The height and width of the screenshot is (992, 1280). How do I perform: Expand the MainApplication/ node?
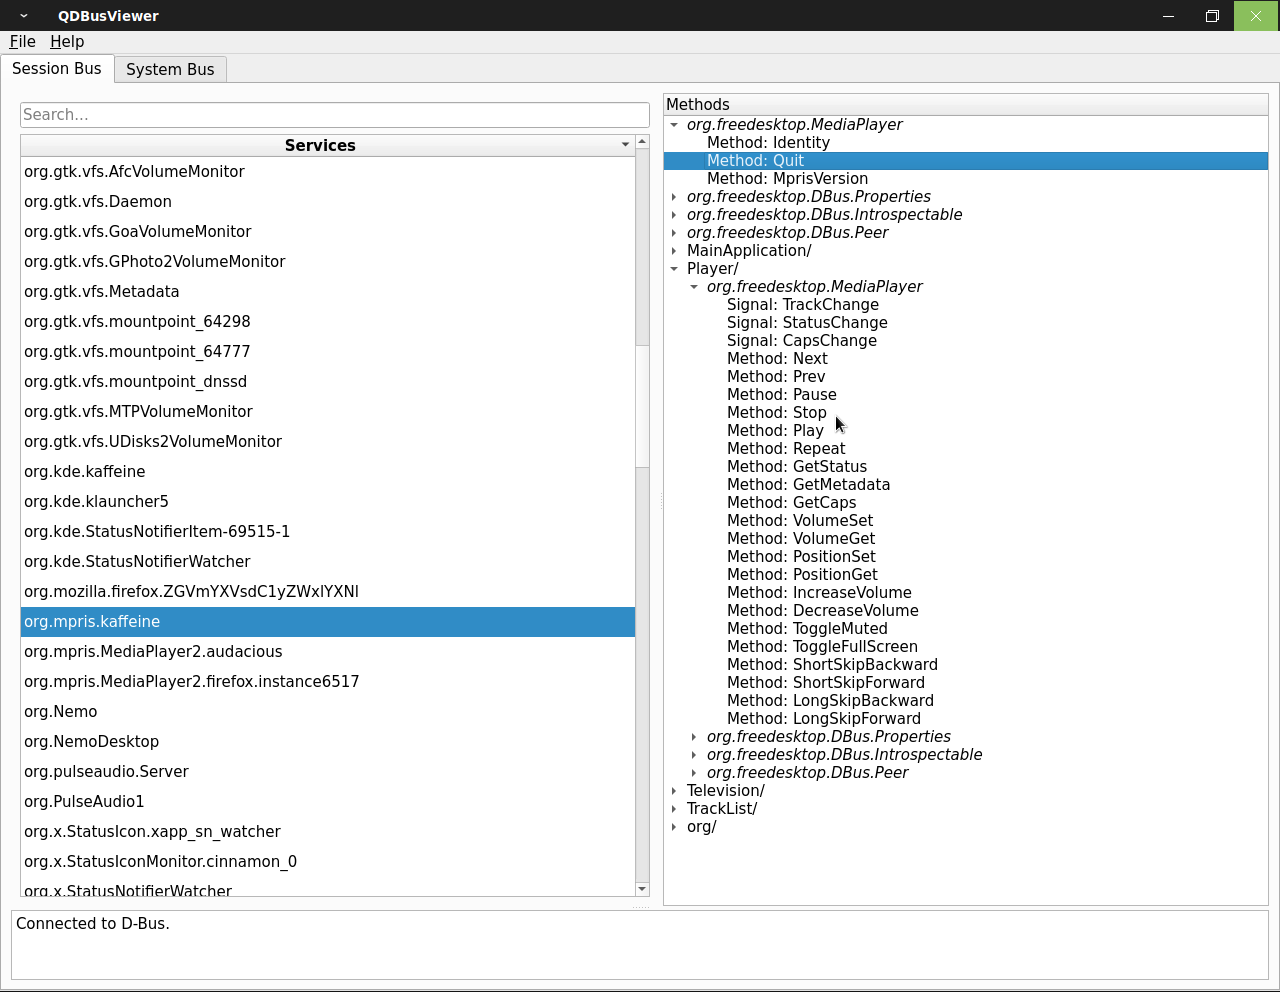tap(674, 251)
